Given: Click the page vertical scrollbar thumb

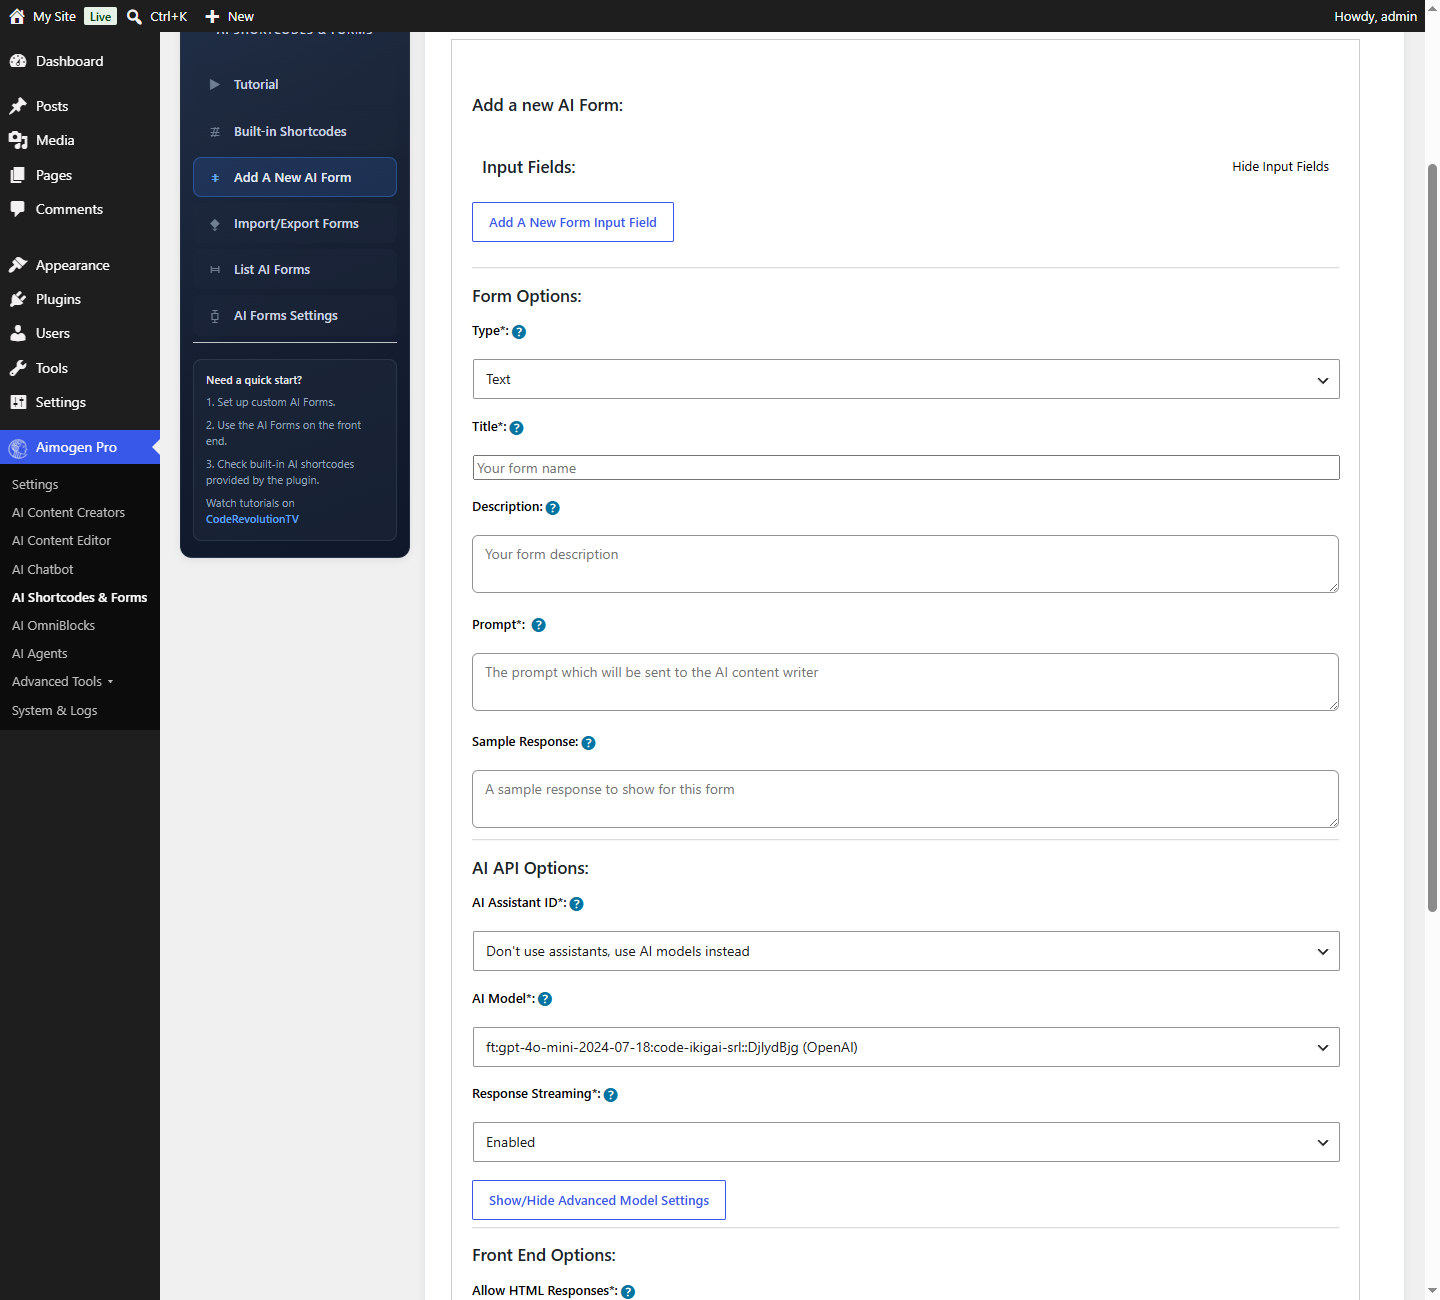Looking at the screenshot, I should click(x=1432, y=538).
